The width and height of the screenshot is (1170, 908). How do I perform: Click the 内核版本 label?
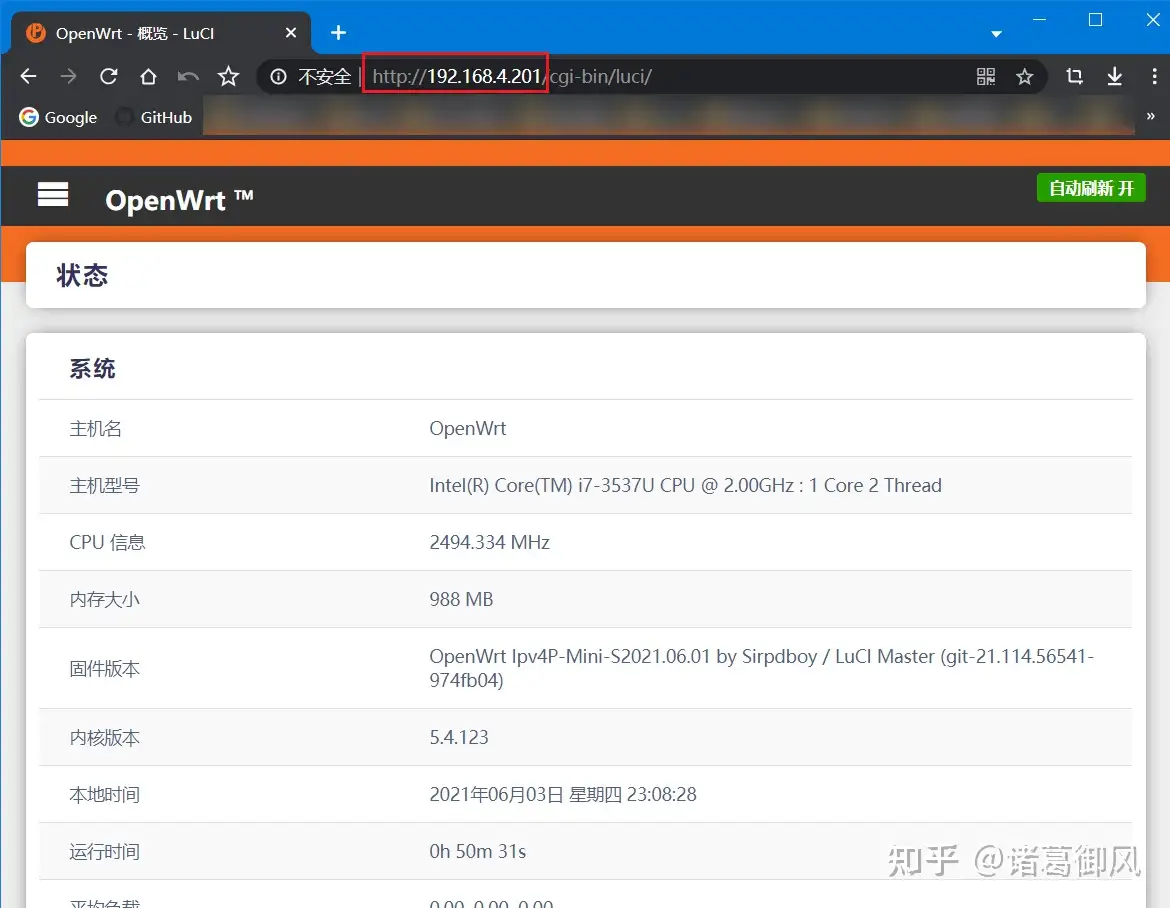tap(104, 738)
